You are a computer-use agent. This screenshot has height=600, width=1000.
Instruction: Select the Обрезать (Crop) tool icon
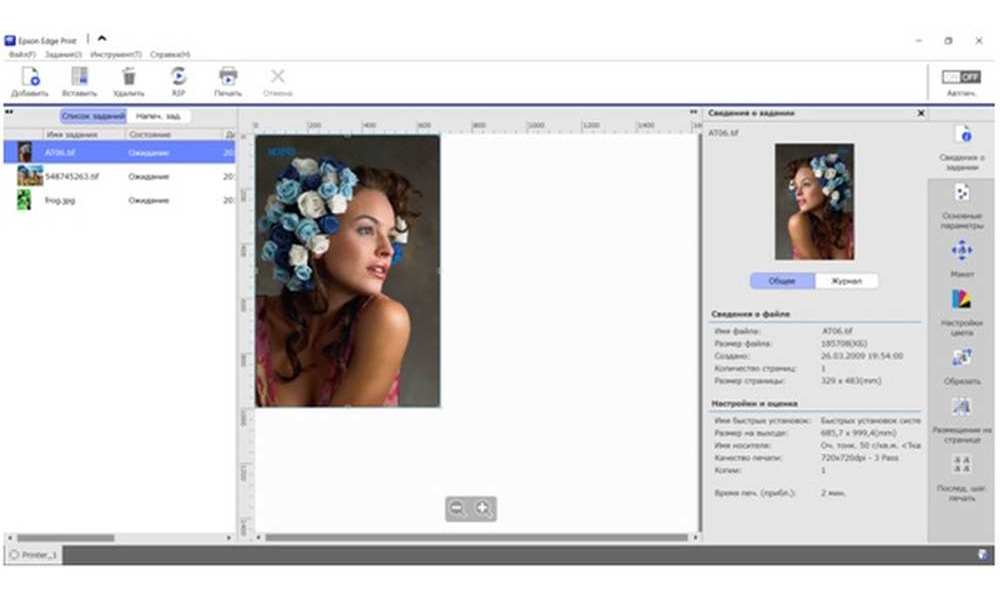(961, 357)
